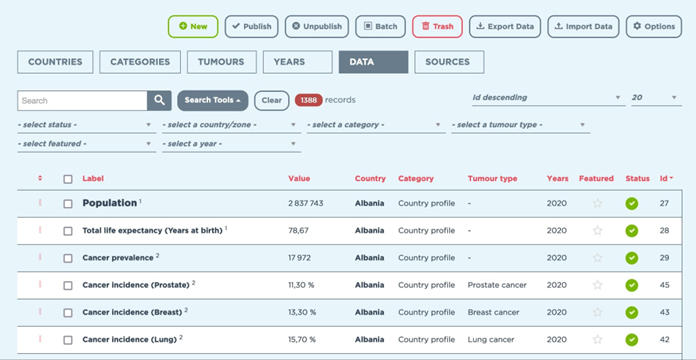Viewport: 696px width, 360px height.
Task: Click drag handle of Population row
Action: tap(40, 202)
